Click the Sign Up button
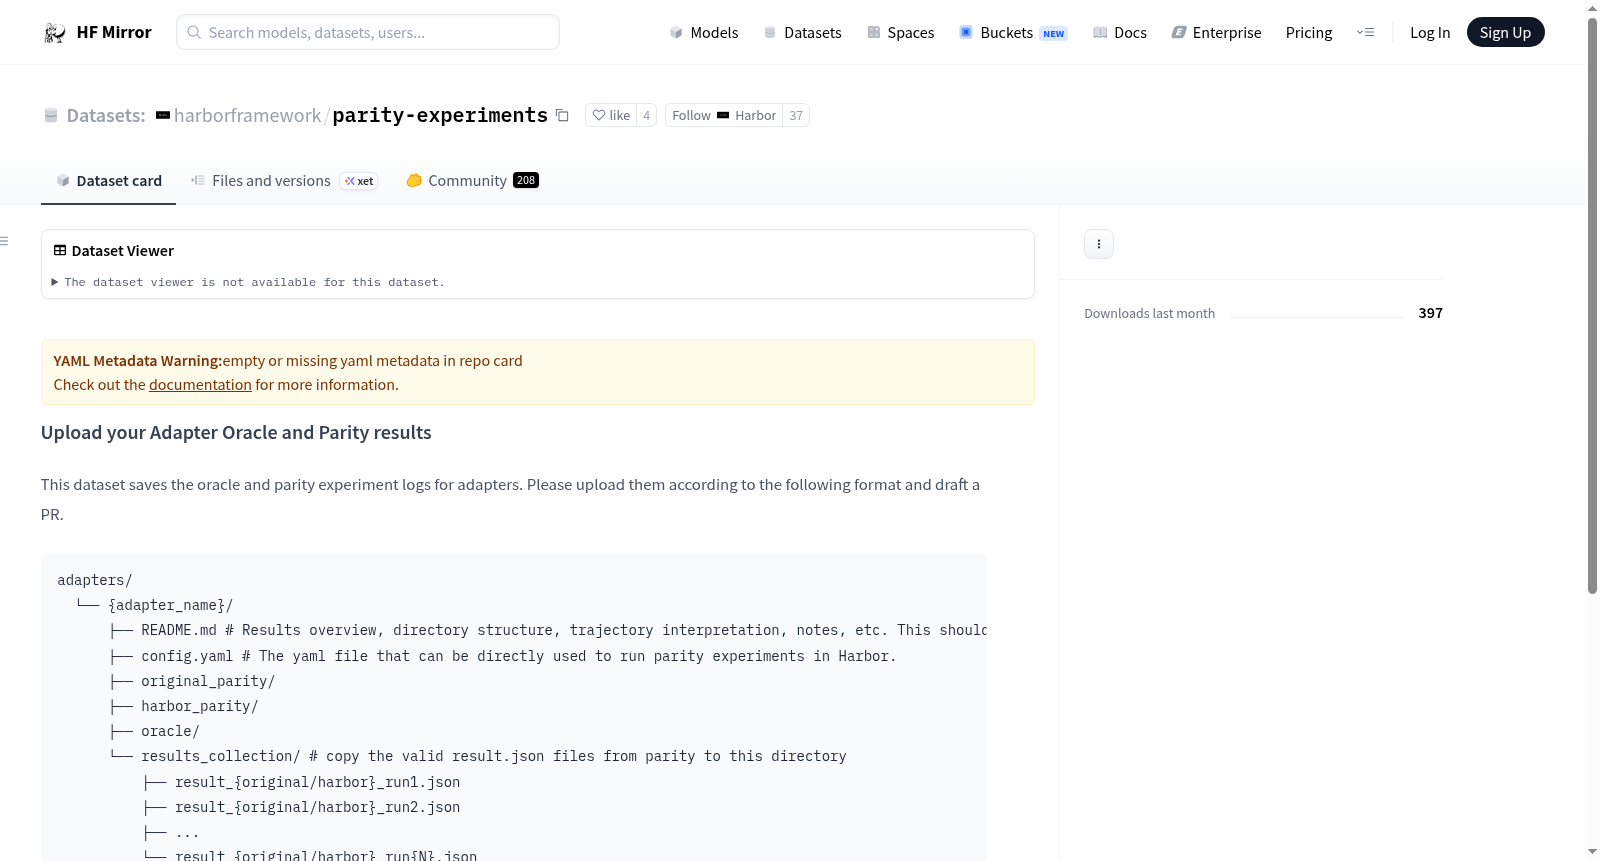1600x861 pixels. coord(1506,33)
